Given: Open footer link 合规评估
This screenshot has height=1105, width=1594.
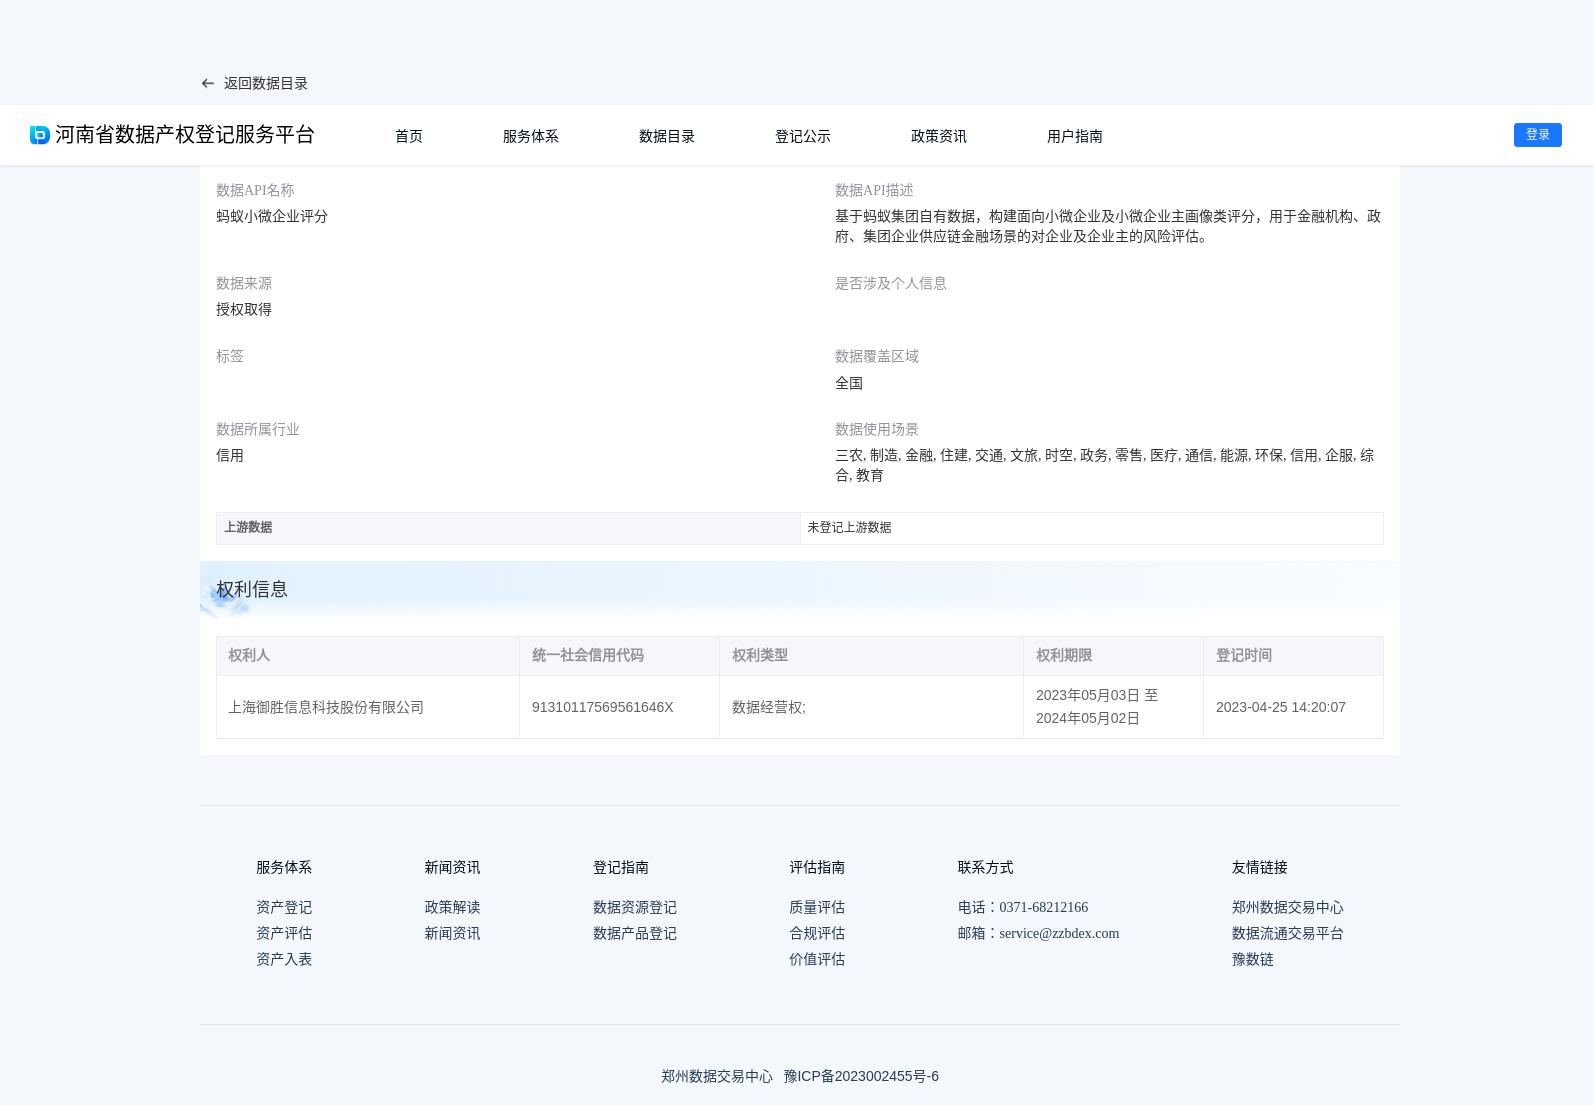Looking at the screenshot, I should pyautogui.click(x=817, y=933).
